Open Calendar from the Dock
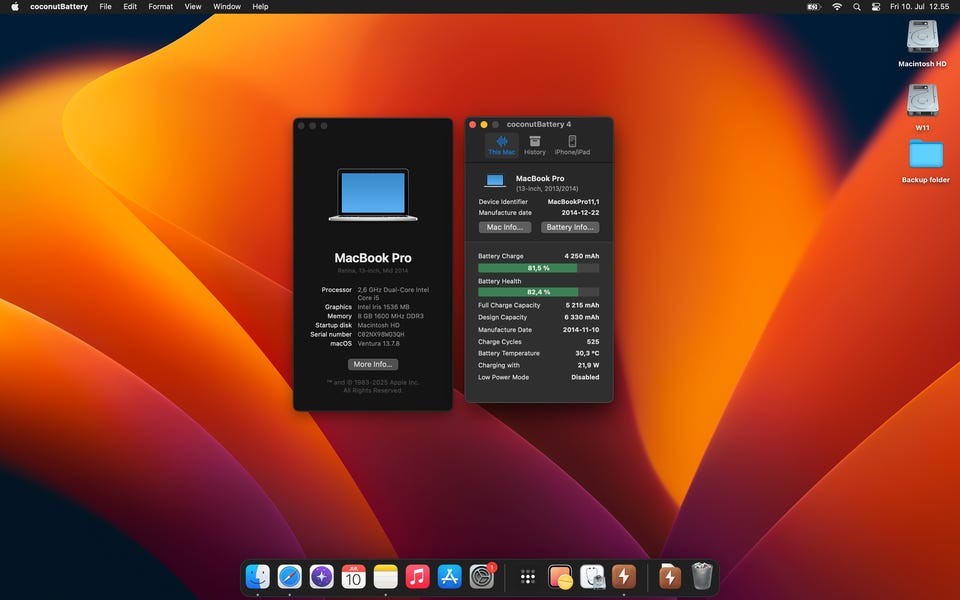This screenshot has width=960, height=600. [x=353, y=577]
